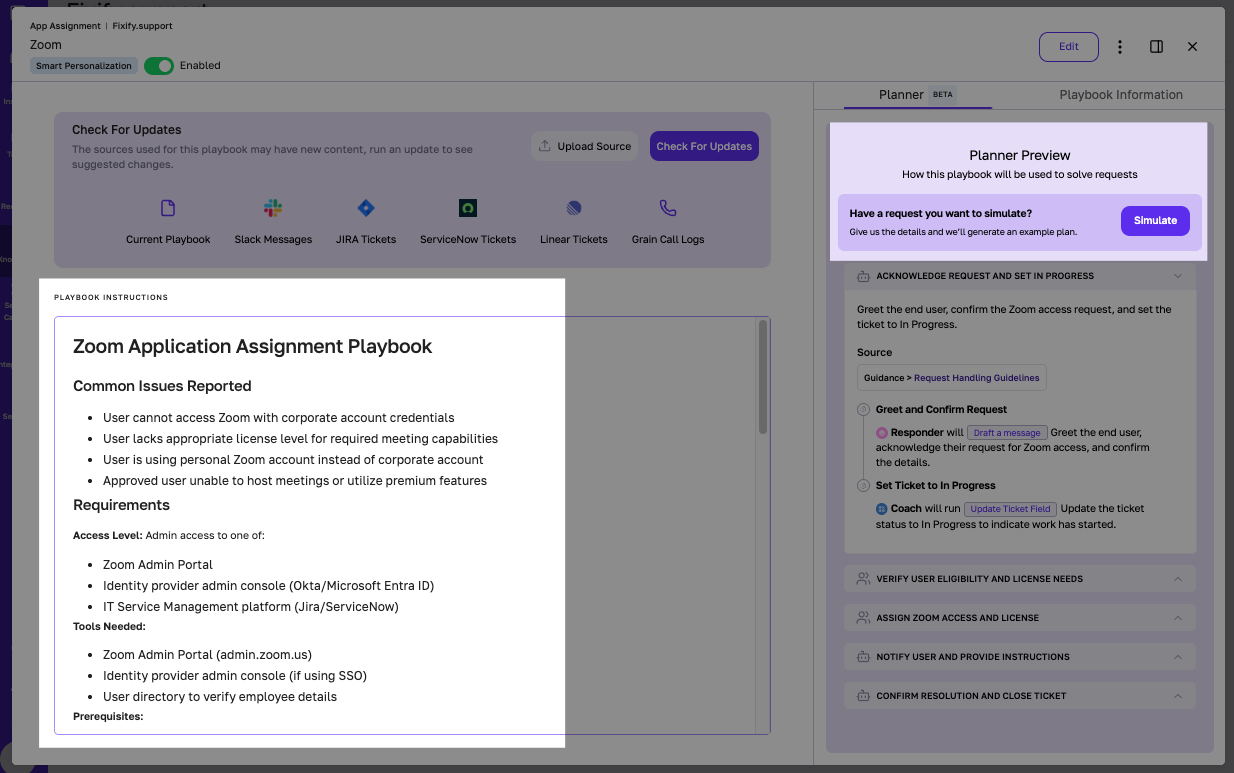Screen dimensions: 1234x773
Task: Toggle the side panel layout icon
Action: [1156, 46]
